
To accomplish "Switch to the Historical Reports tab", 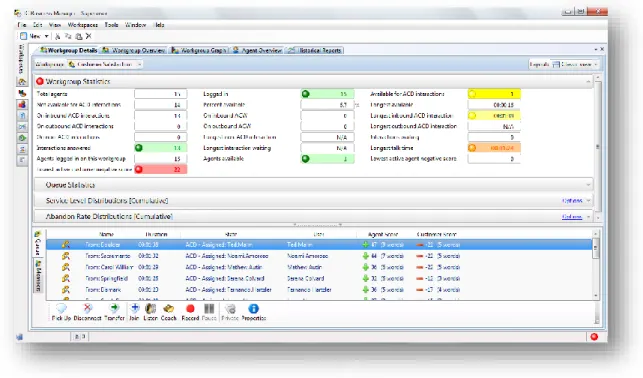I will click(x=315, y=50).
